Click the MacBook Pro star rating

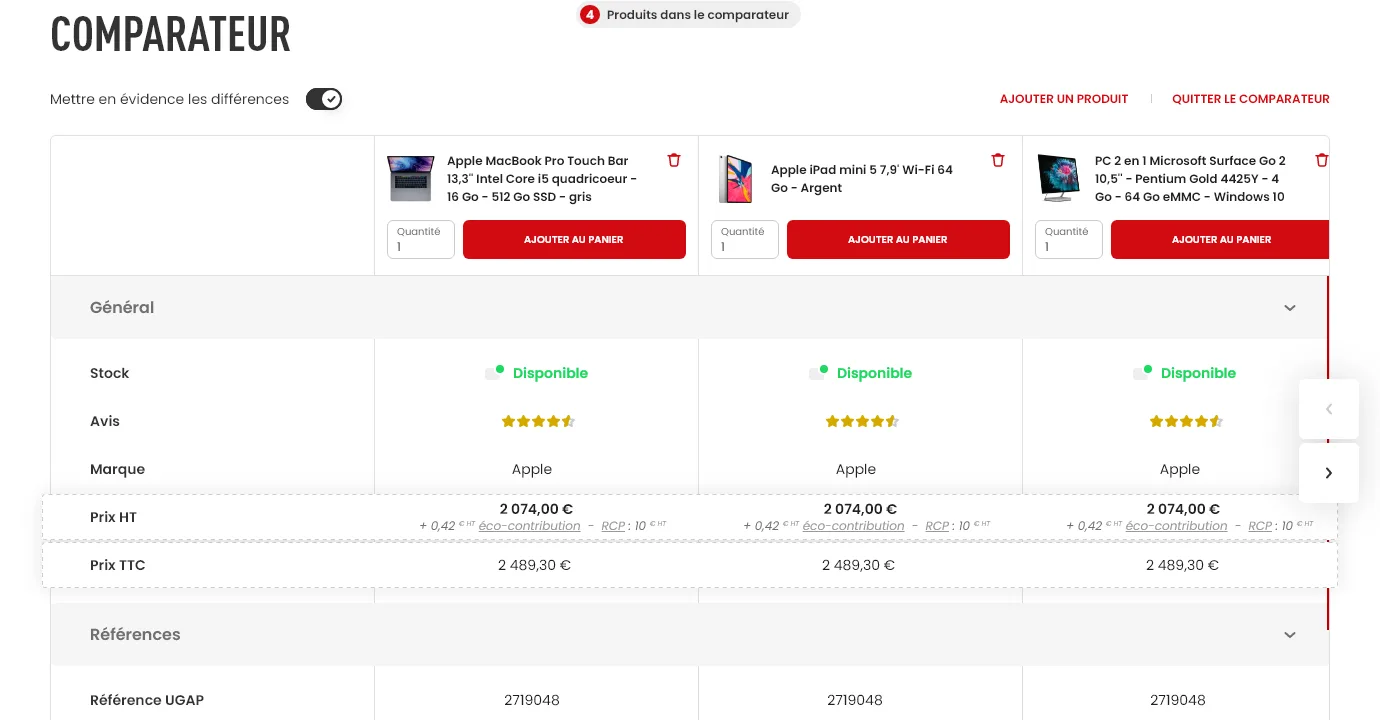[x=538, y=422]
